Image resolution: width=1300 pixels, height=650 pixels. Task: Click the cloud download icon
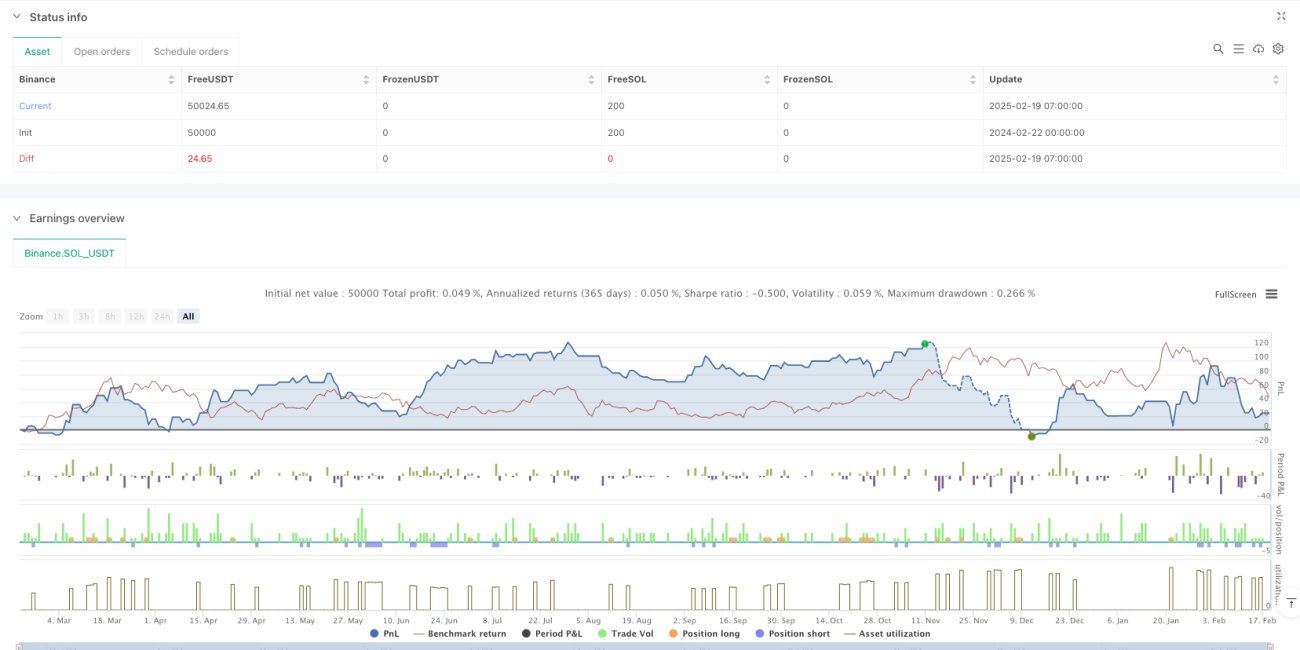(x=1258, y=49)
